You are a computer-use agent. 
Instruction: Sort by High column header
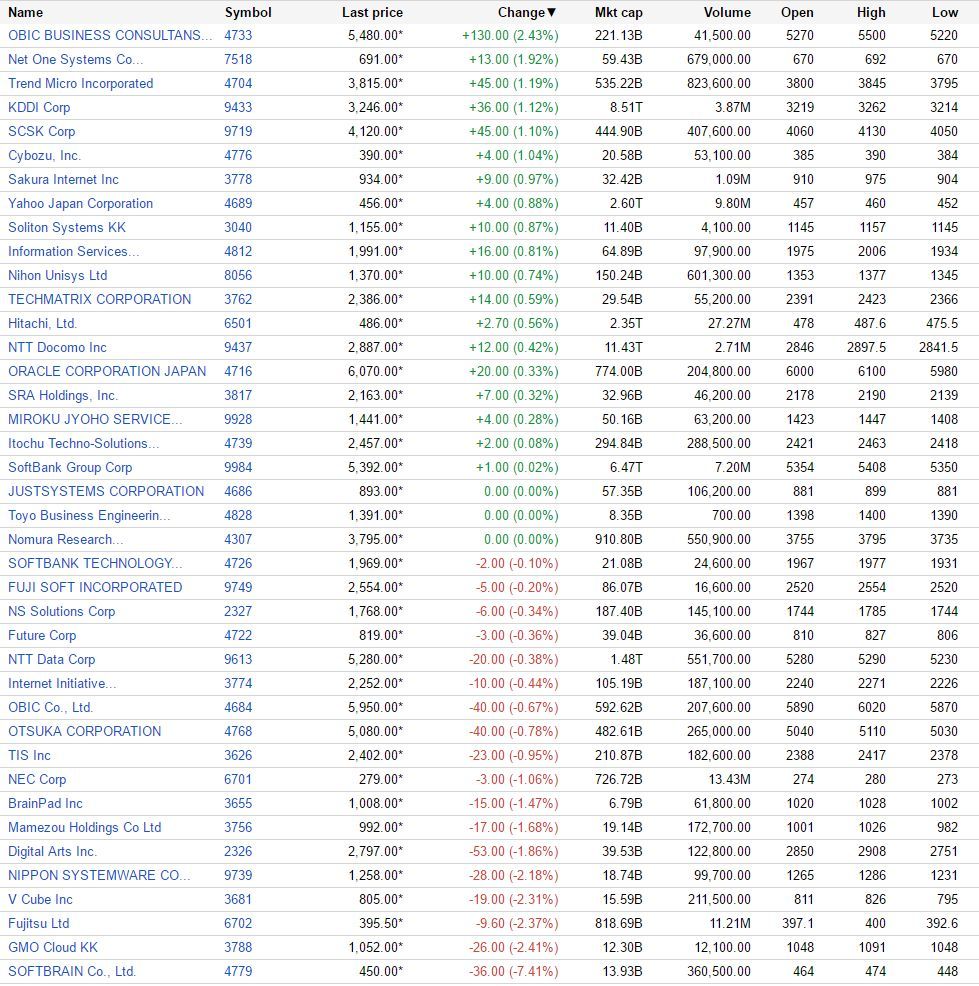(x=871, y=13)
